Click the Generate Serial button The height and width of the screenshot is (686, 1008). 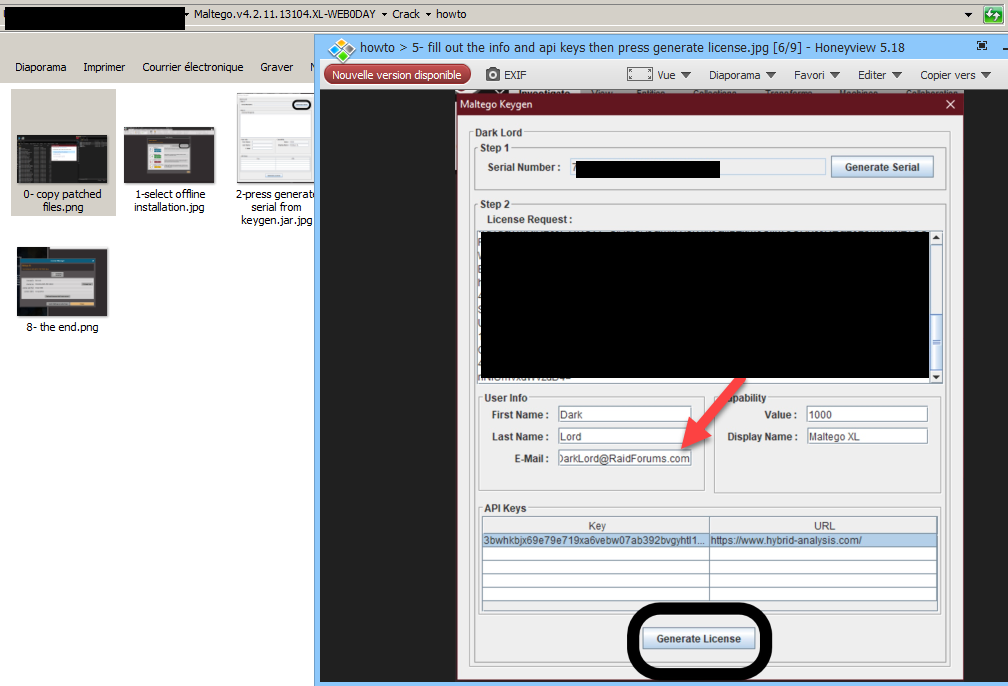(x=882, y=167)
